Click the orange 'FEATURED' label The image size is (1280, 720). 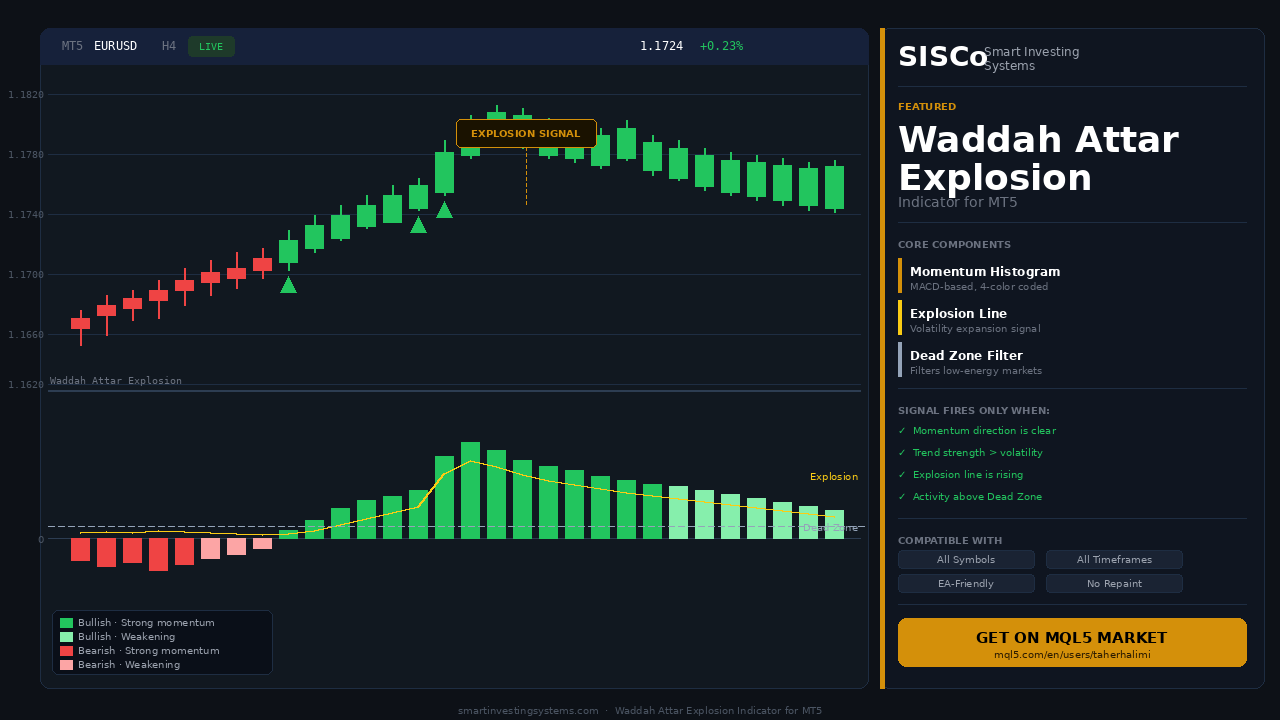tap(927, 107)
